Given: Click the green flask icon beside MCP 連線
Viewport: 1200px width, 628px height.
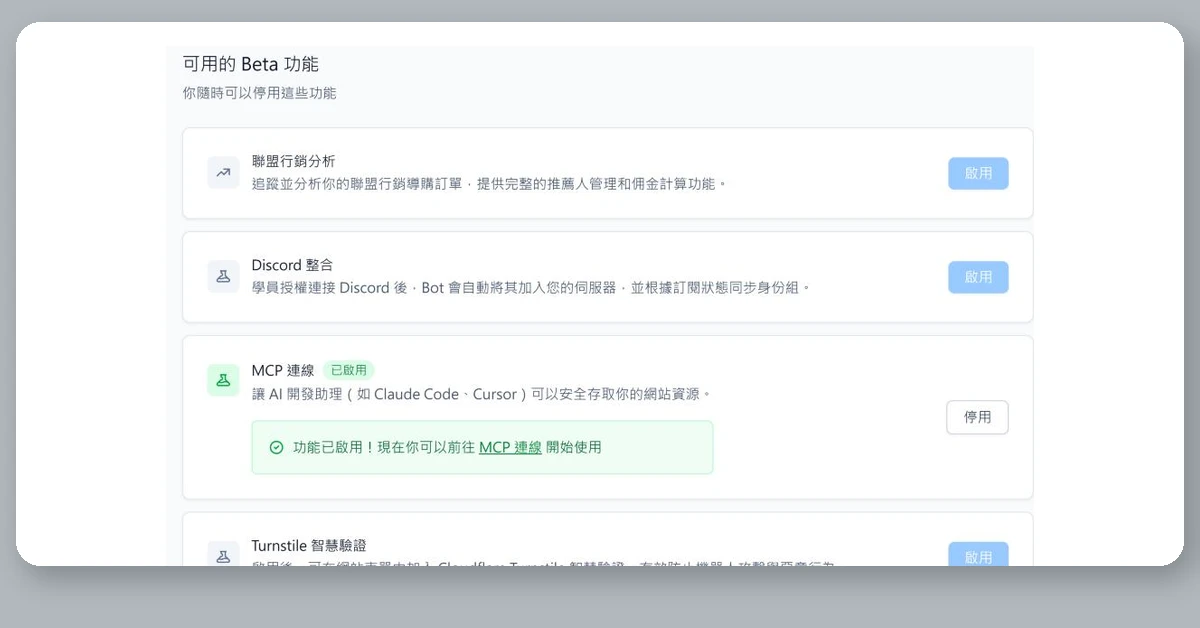Looking at the screenshot, I should coord(223,380).
